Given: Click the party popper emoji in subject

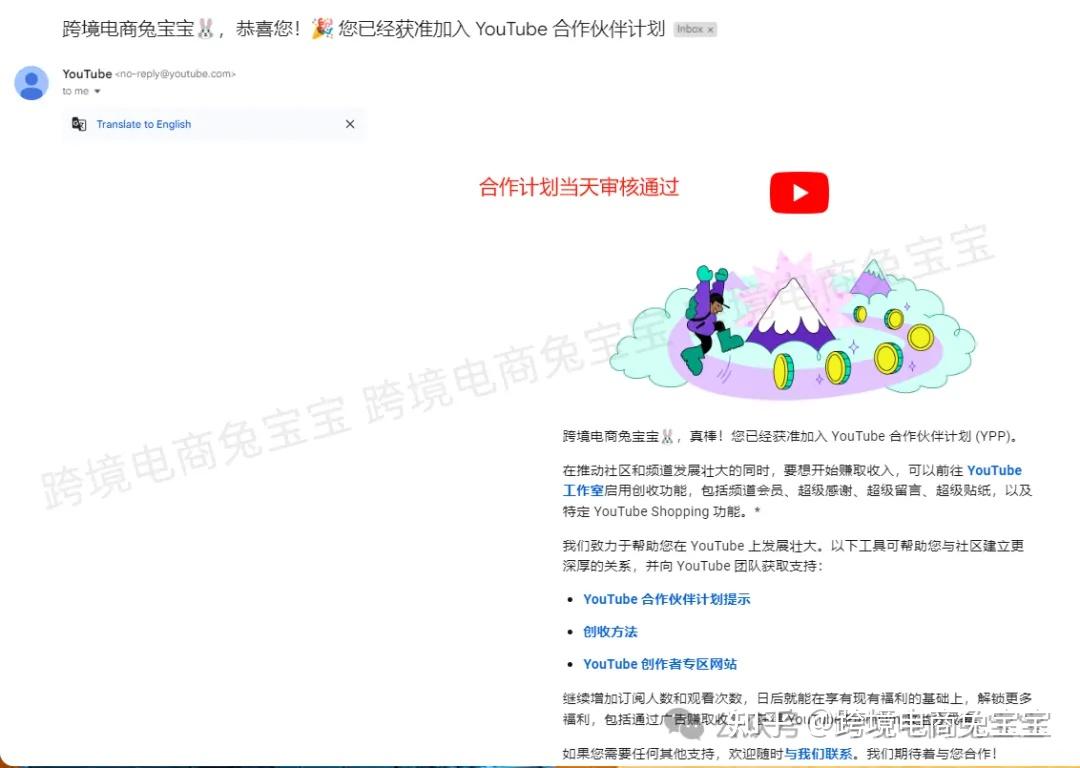Looking at the screenshot, I should click(x=322, y=30).
